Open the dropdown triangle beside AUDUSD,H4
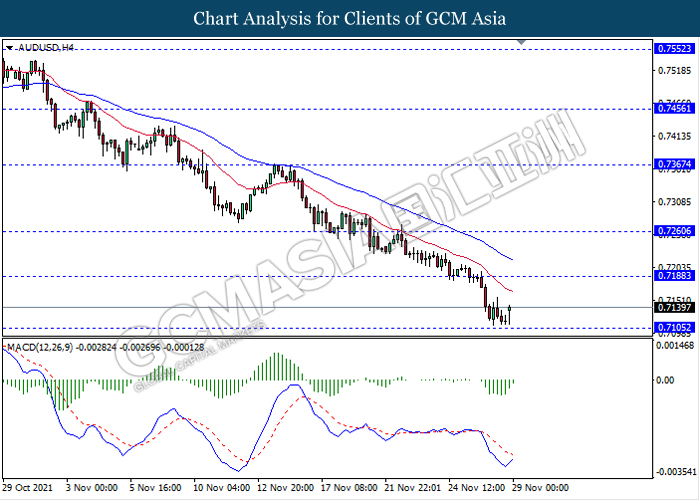This screenshot has height=500, width=700. coord(10,48)
